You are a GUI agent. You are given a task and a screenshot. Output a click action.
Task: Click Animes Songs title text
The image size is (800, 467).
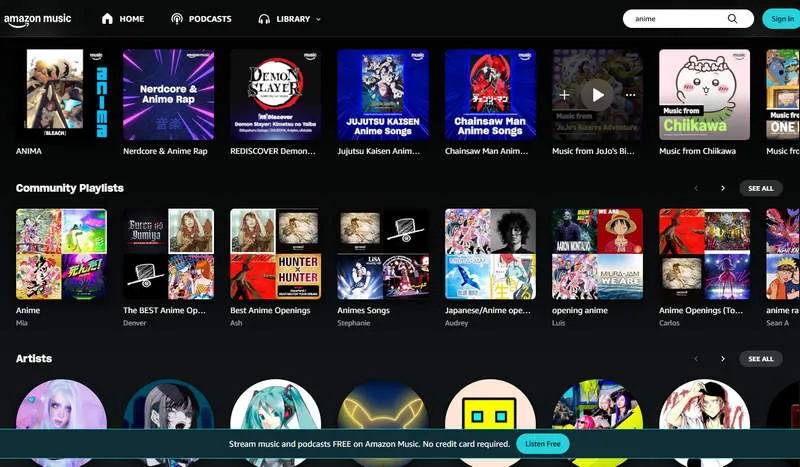coord(363,310)
